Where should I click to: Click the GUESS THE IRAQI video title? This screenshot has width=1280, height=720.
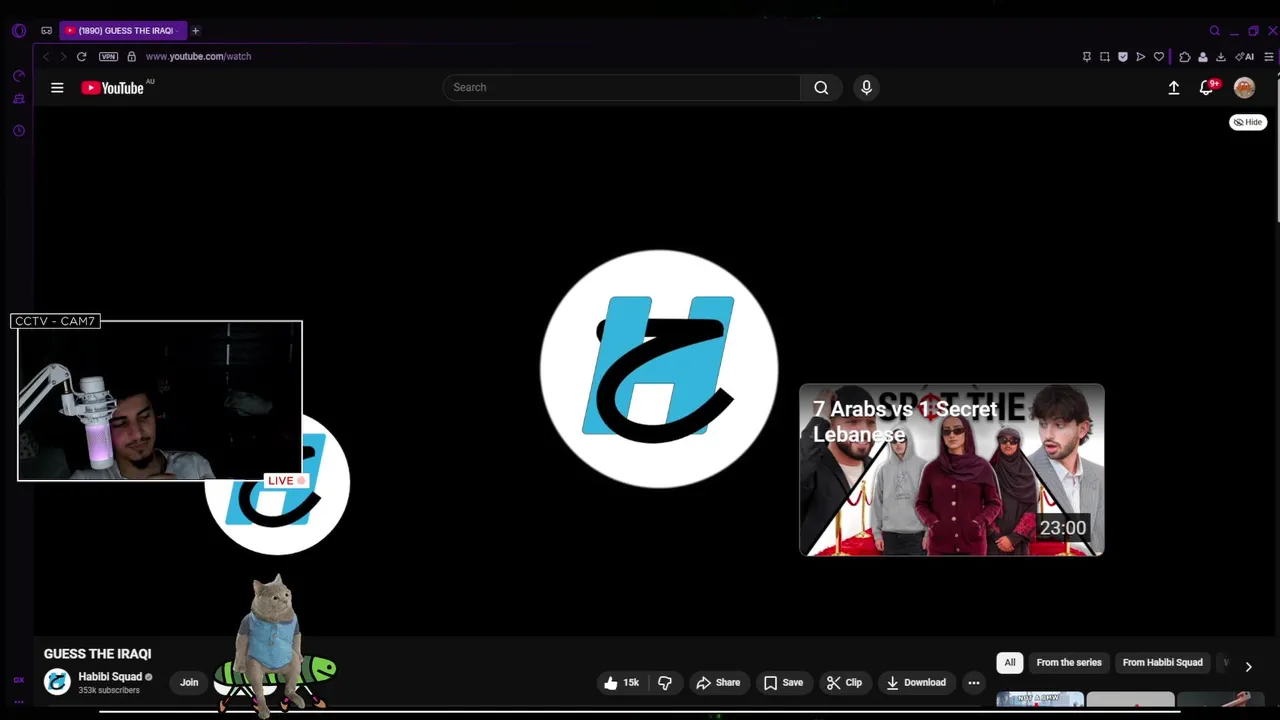pos(98,654)
